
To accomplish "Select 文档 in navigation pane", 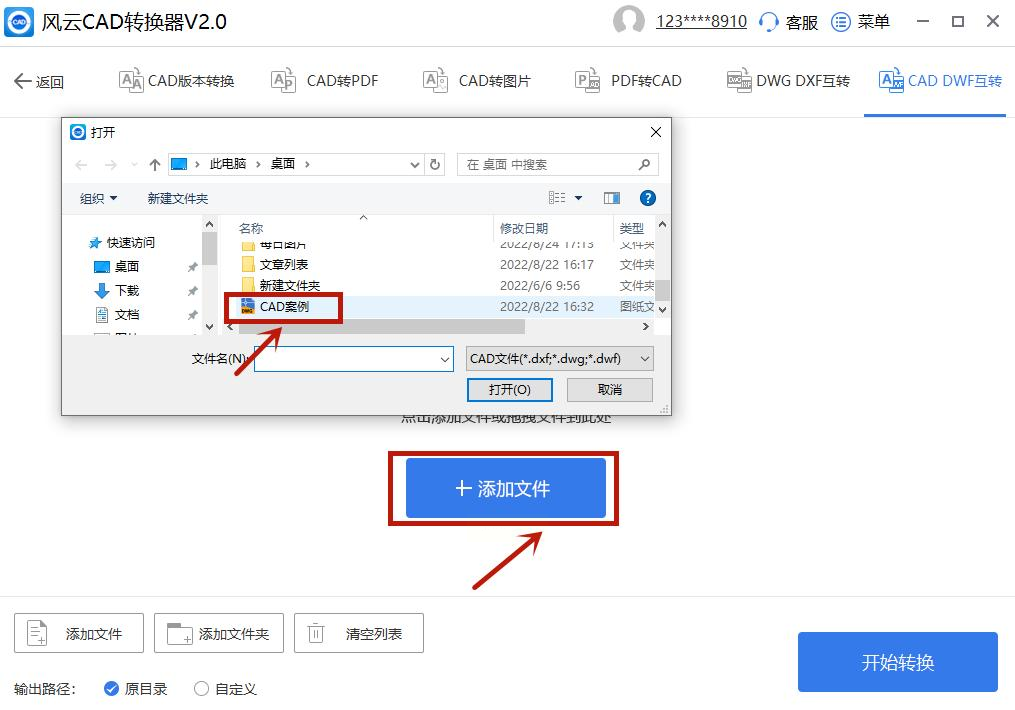I will pyautogui.click(x=117, y=315).
